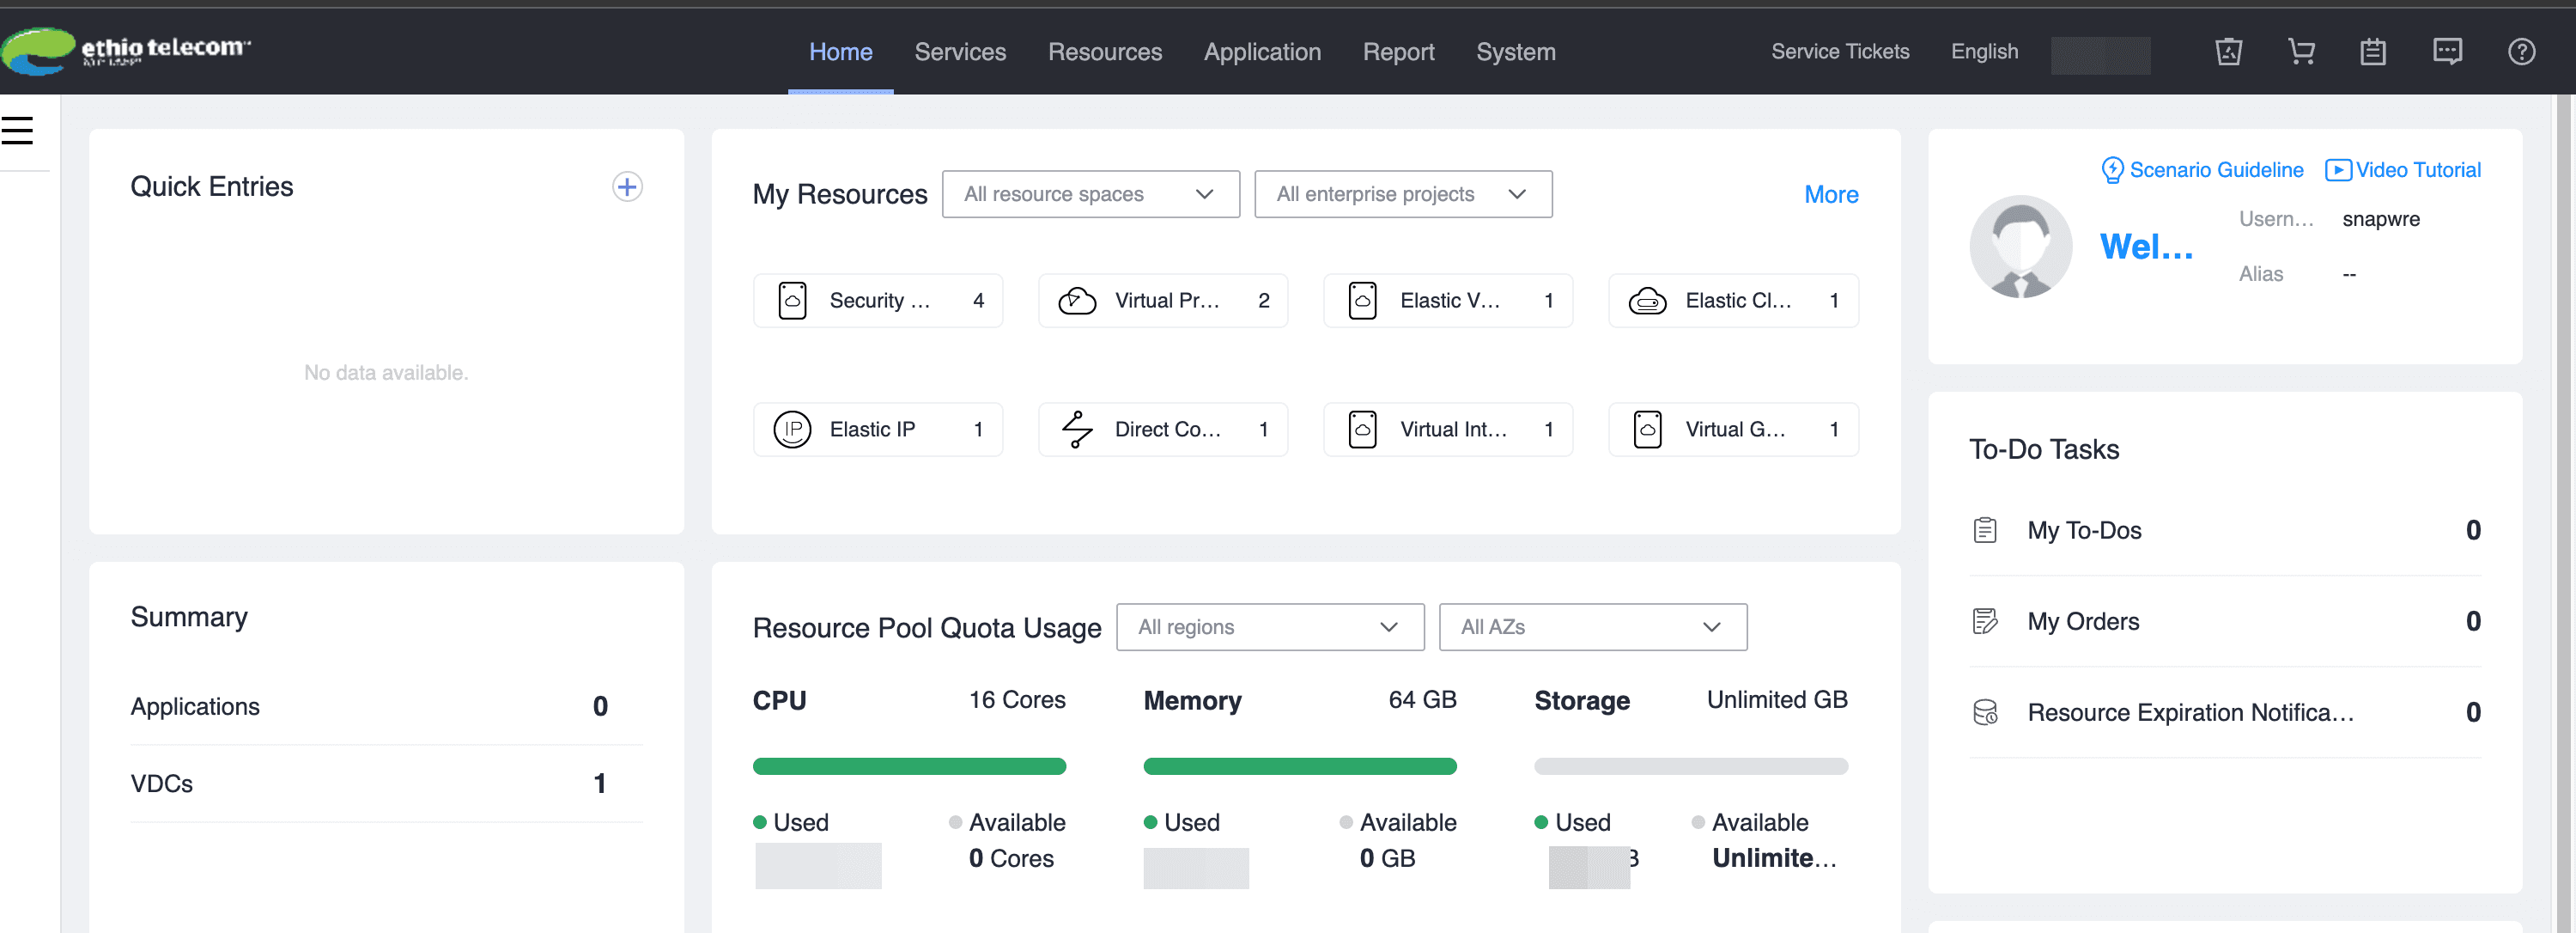Viewport: 2576px width, 933px height.
Task: Open Elastic V... resource card
Action: [x=1448, y=301]
